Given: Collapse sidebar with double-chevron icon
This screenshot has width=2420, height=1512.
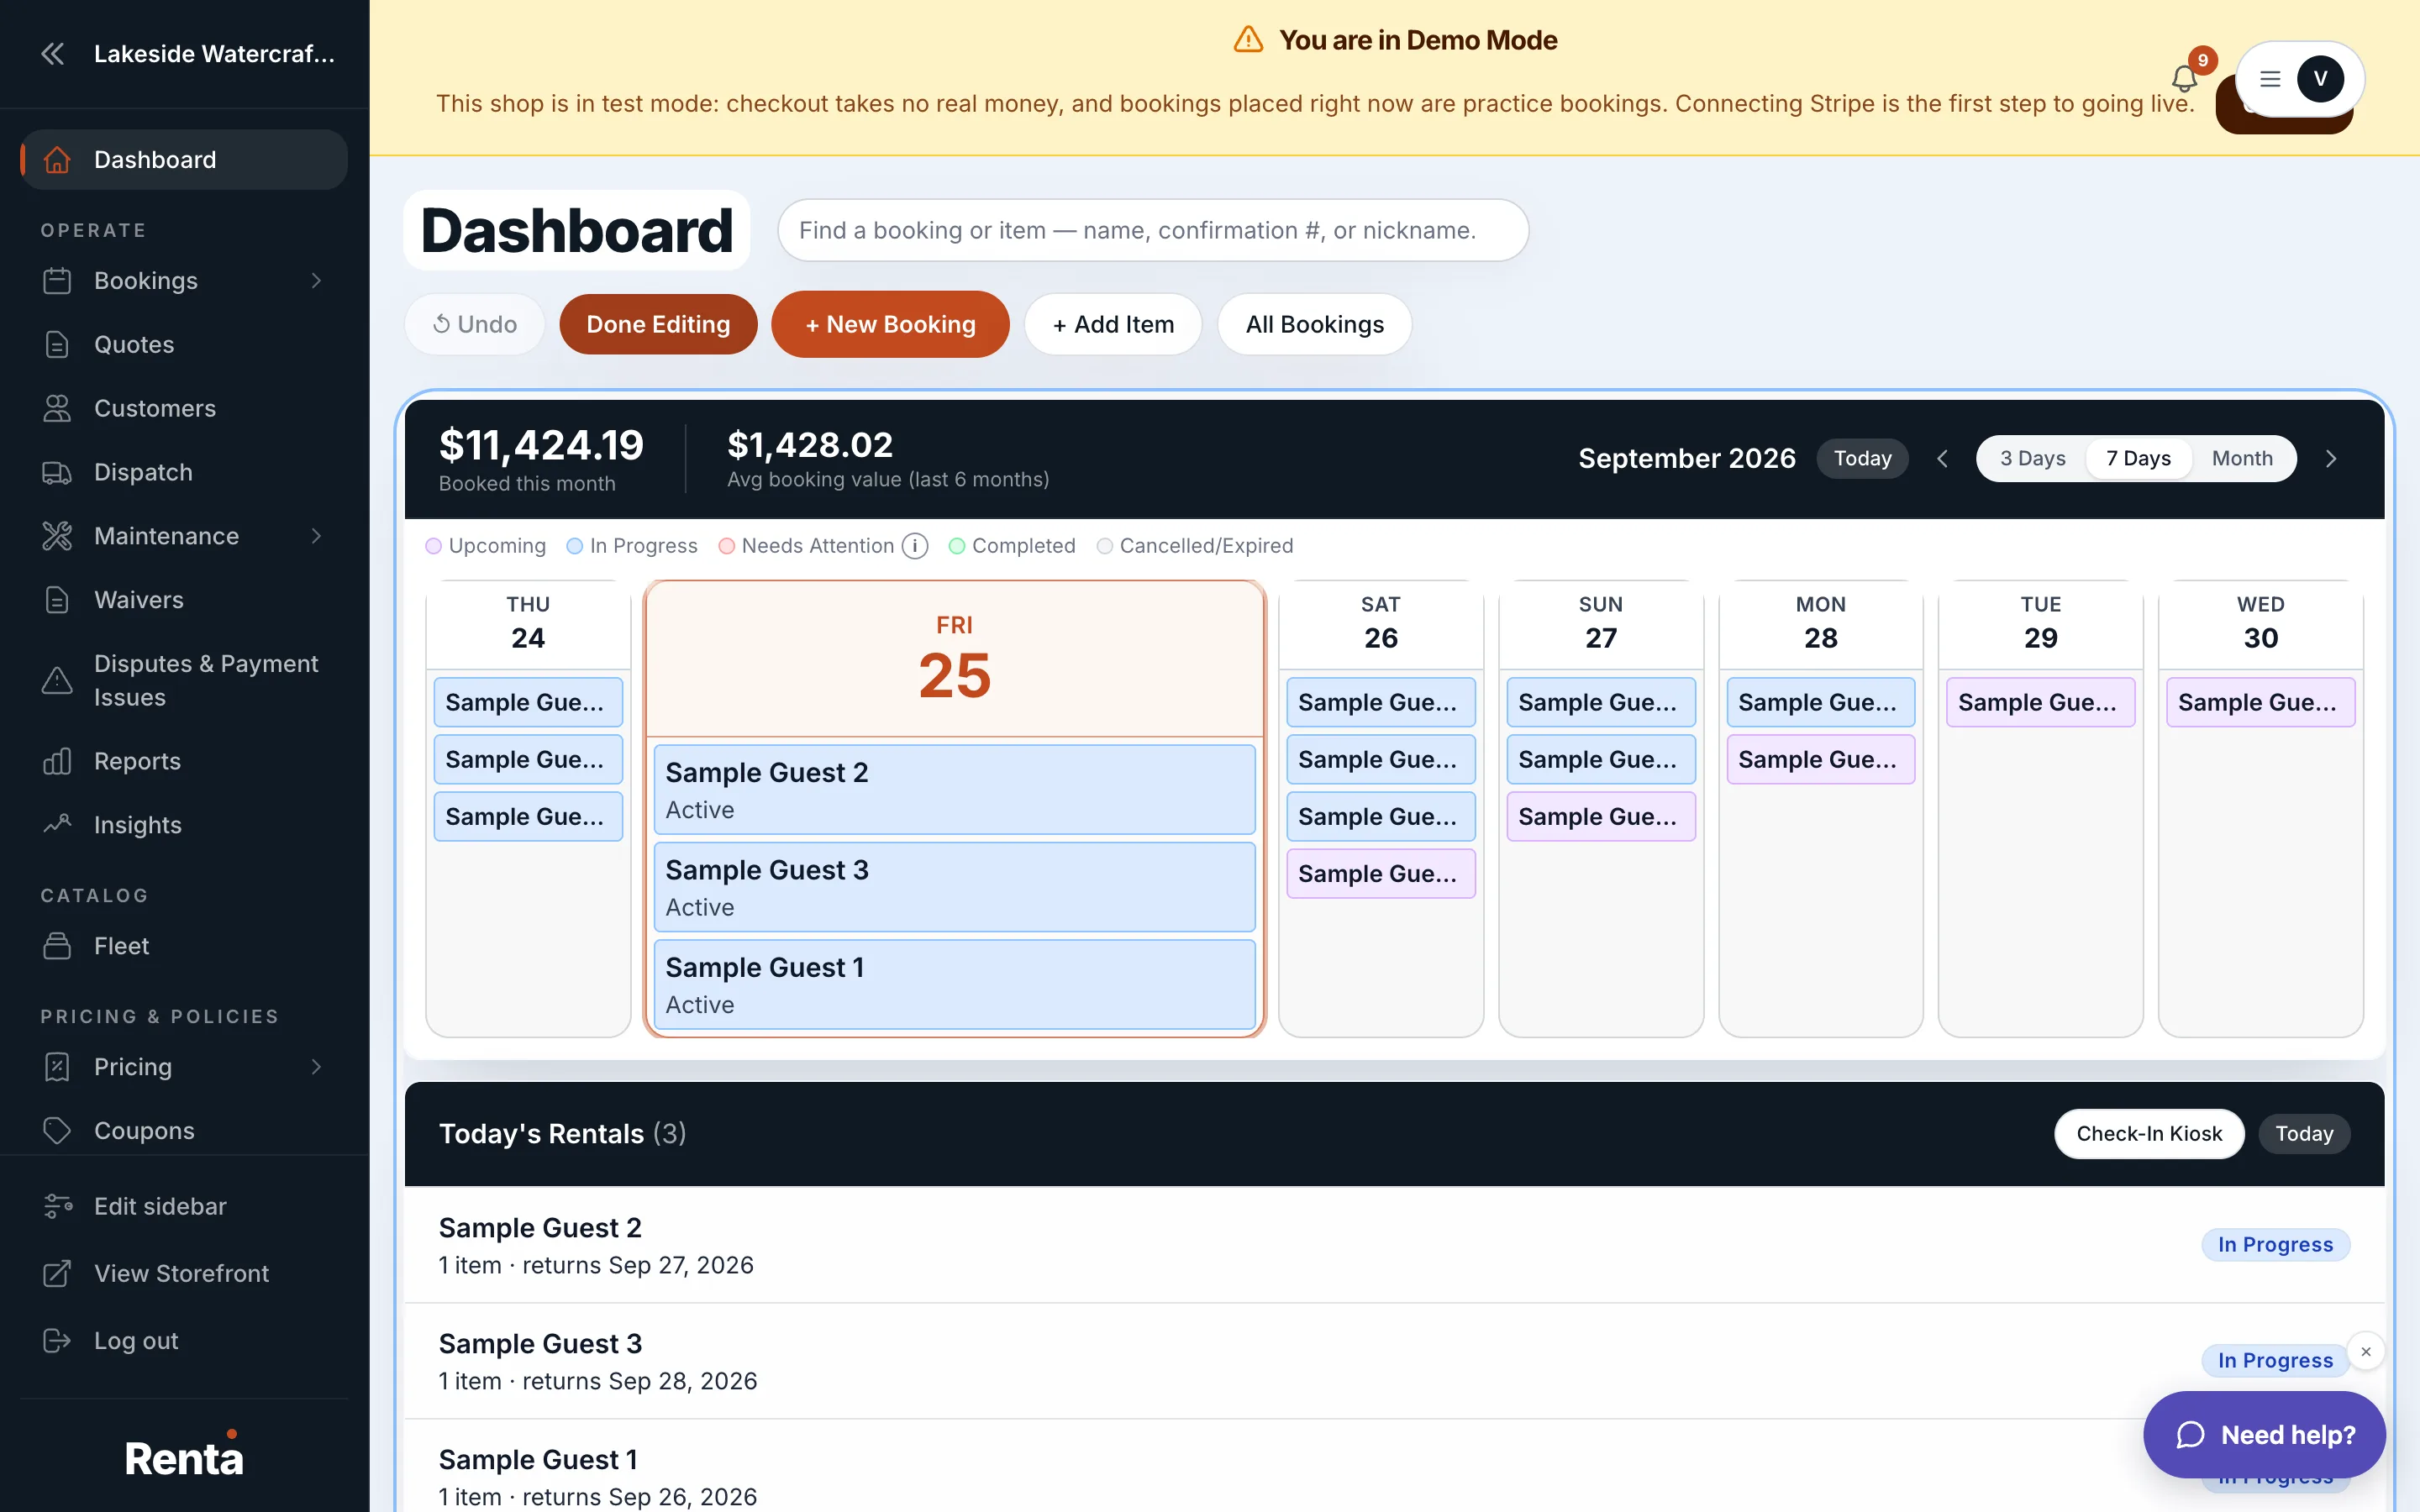Looking at the screenshot, I should click(x=53, y=54).
